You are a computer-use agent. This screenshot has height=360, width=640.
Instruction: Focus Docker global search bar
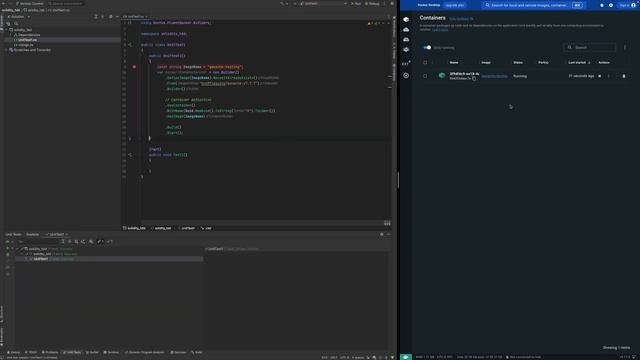click(x=533, y=5)
